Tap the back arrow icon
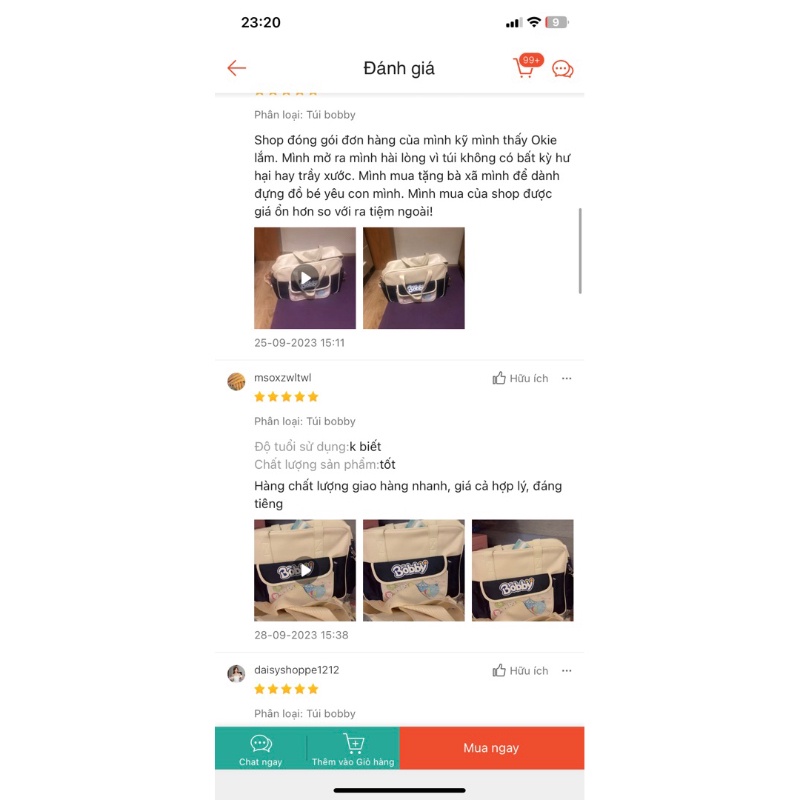 click(236, 68)
